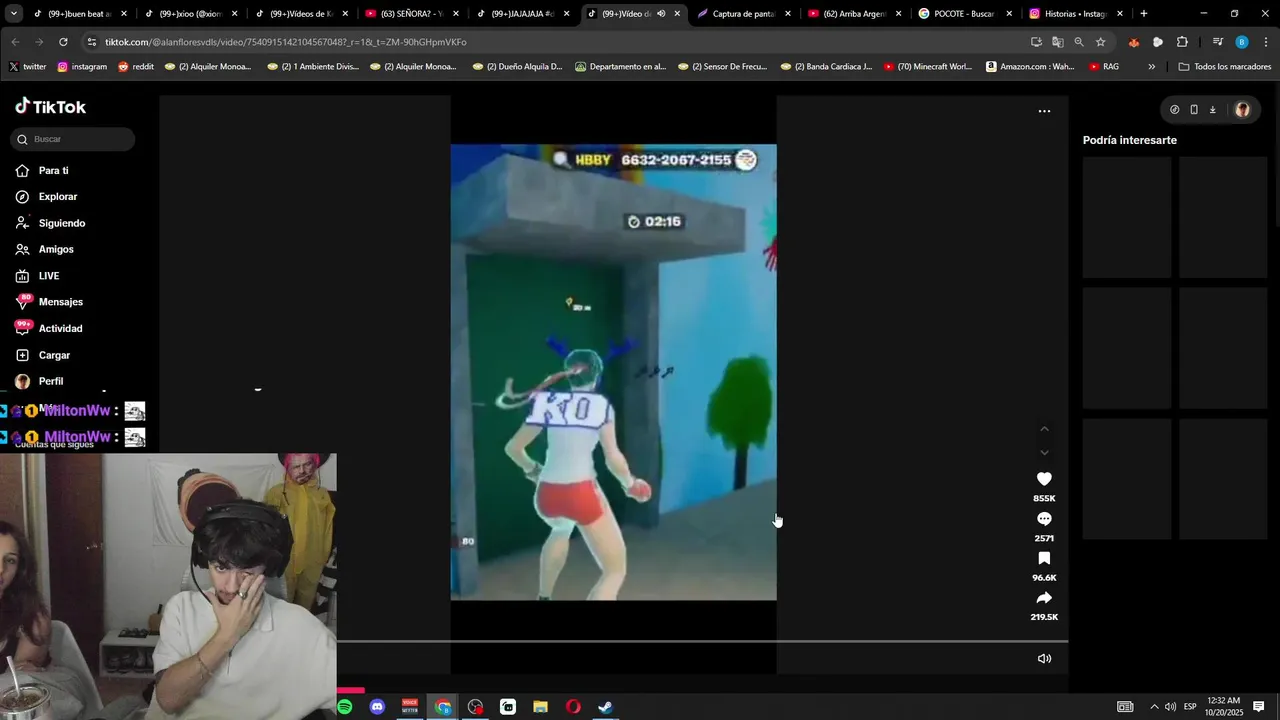Image resolution: width=1280 pixels, height=720 pixels.
Task: Open the RAG bookmark
Action: [1104, 67]
